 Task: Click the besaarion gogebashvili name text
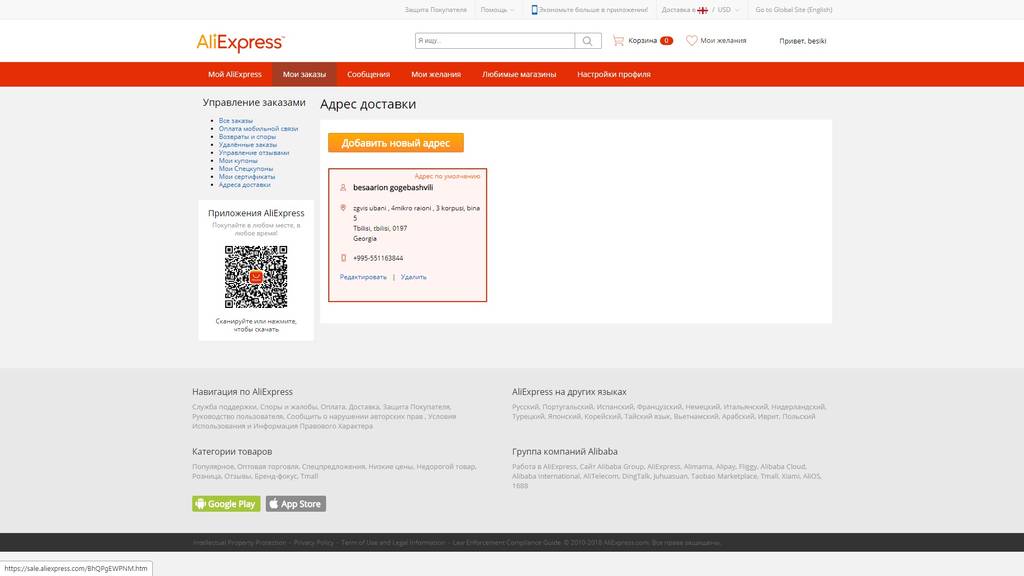(393, 187)
